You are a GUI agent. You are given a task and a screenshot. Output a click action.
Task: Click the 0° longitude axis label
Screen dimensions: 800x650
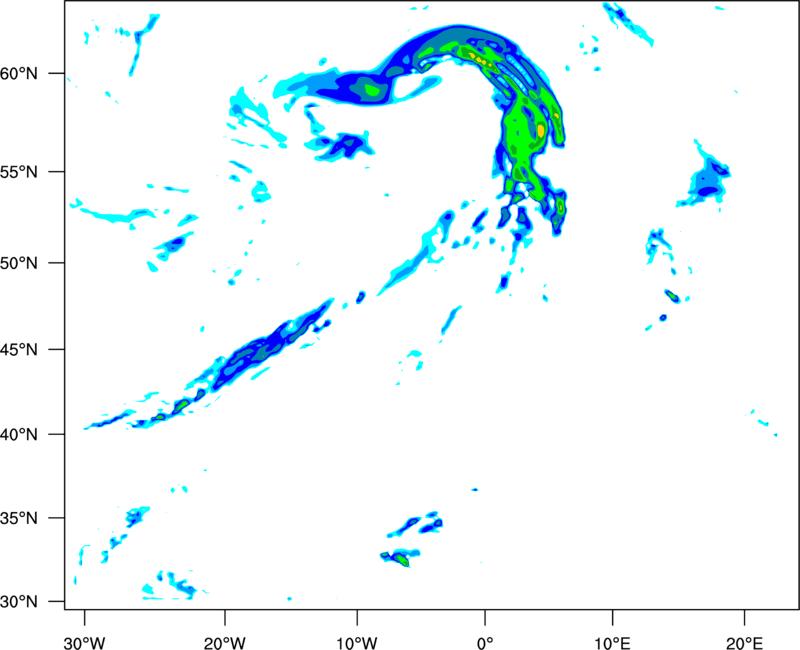tap(485, 643)
